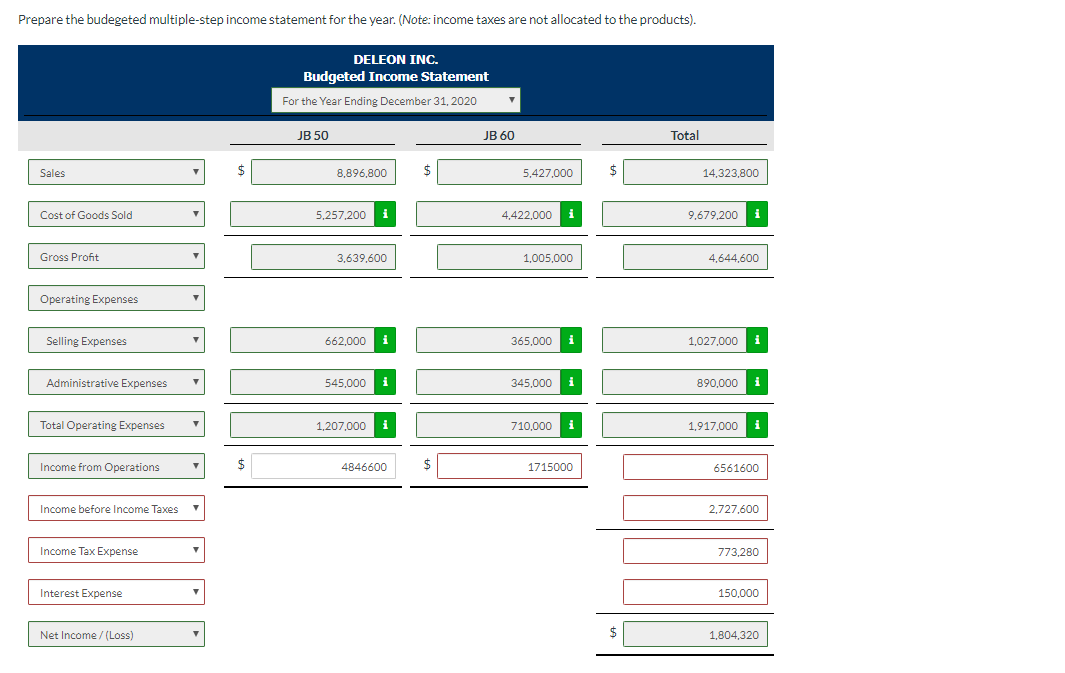Click the JB 50 Sales field 8,896,800
This screenshot has width=1065, height=673.
pyautogui.click(x=323, y=172)
